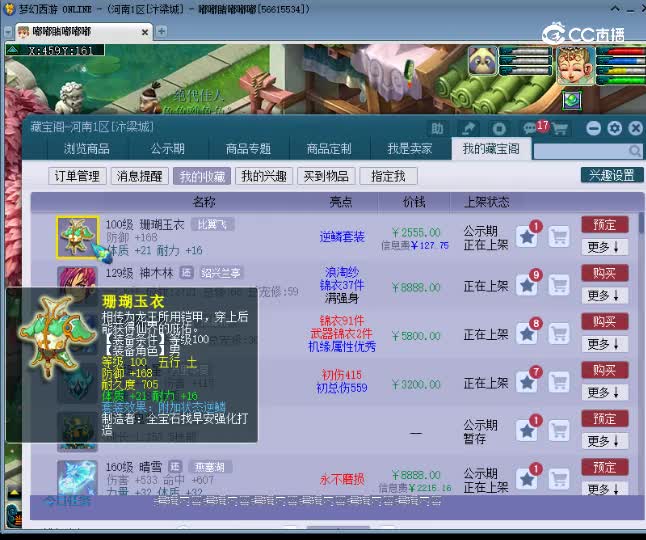Open 买到物品 section

point(326,176)
